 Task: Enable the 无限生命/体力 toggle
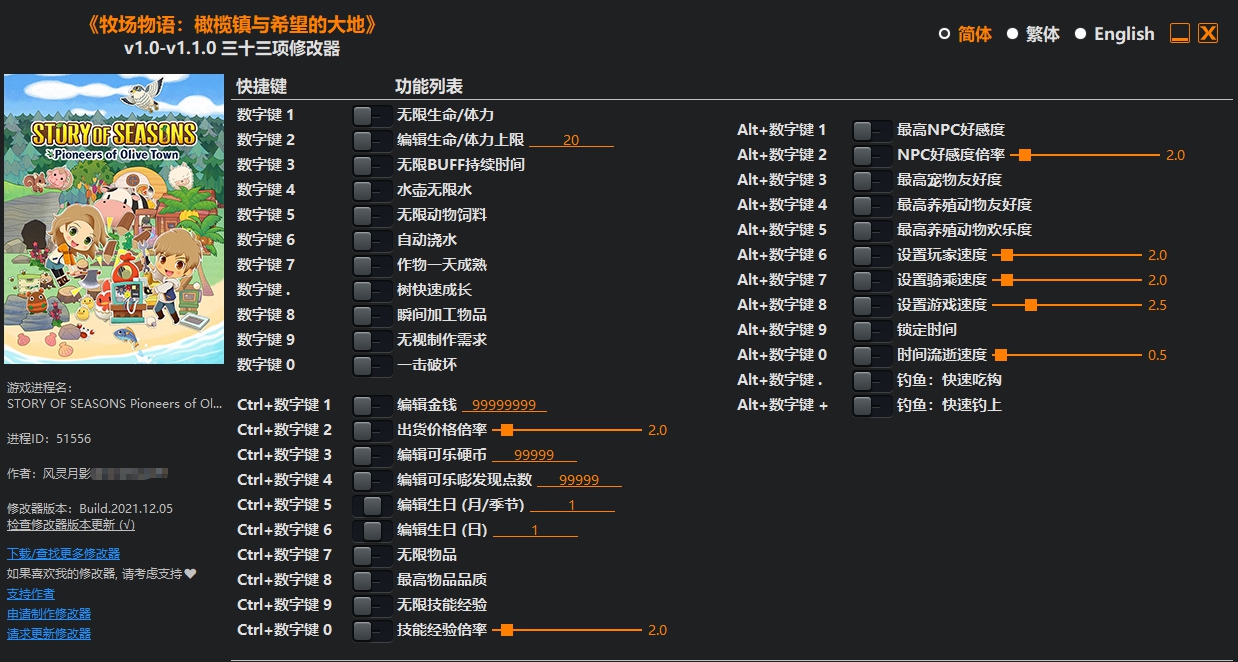[x=371, y=114]
